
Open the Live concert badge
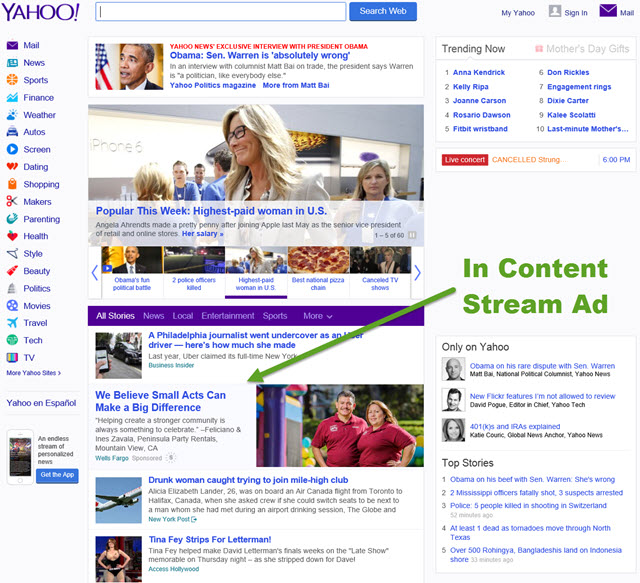pos(464,160)
